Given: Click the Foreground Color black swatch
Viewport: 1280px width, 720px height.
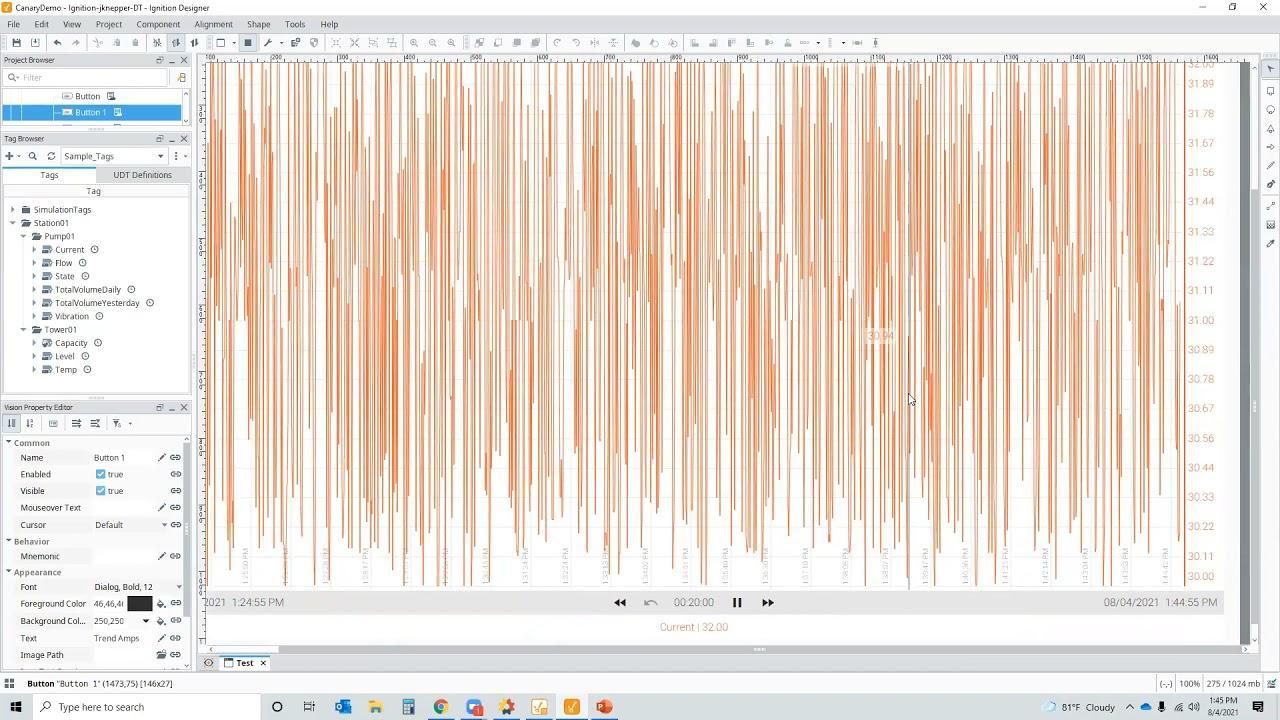Looking at the screenshot, I should [x=139, y=604].
